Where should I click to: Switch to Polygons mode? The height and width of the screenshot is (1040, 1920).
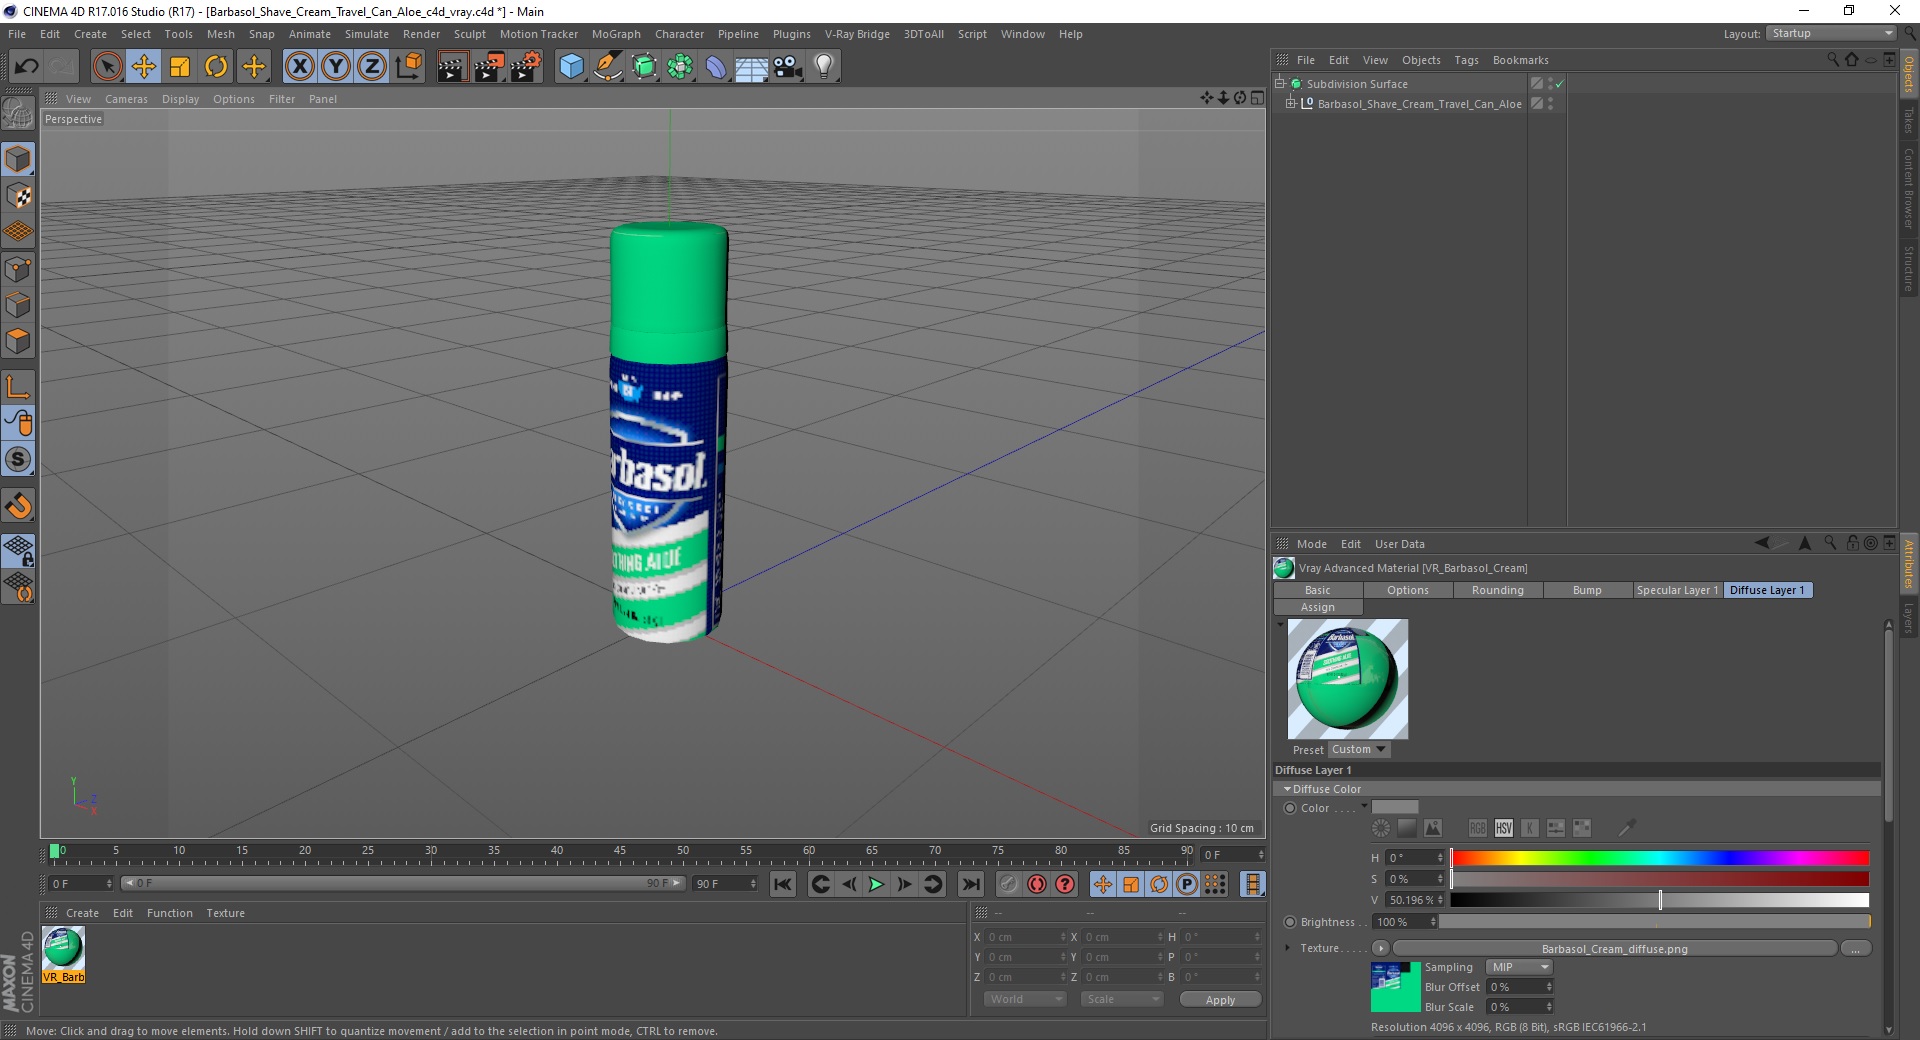pyautogui.click(x=18, y=341)
